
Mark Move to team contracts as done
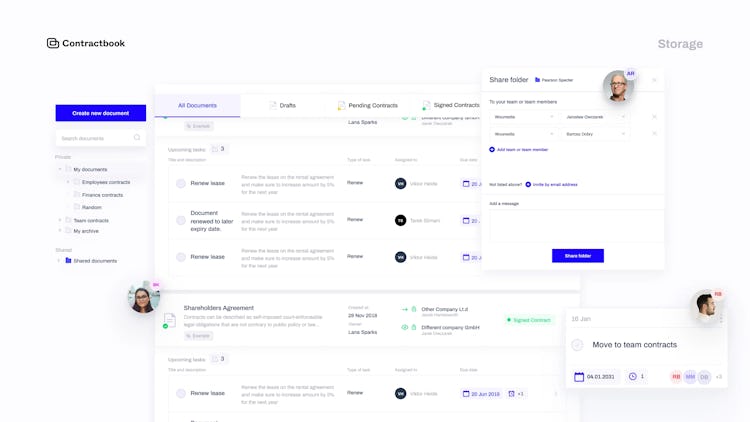577,344
